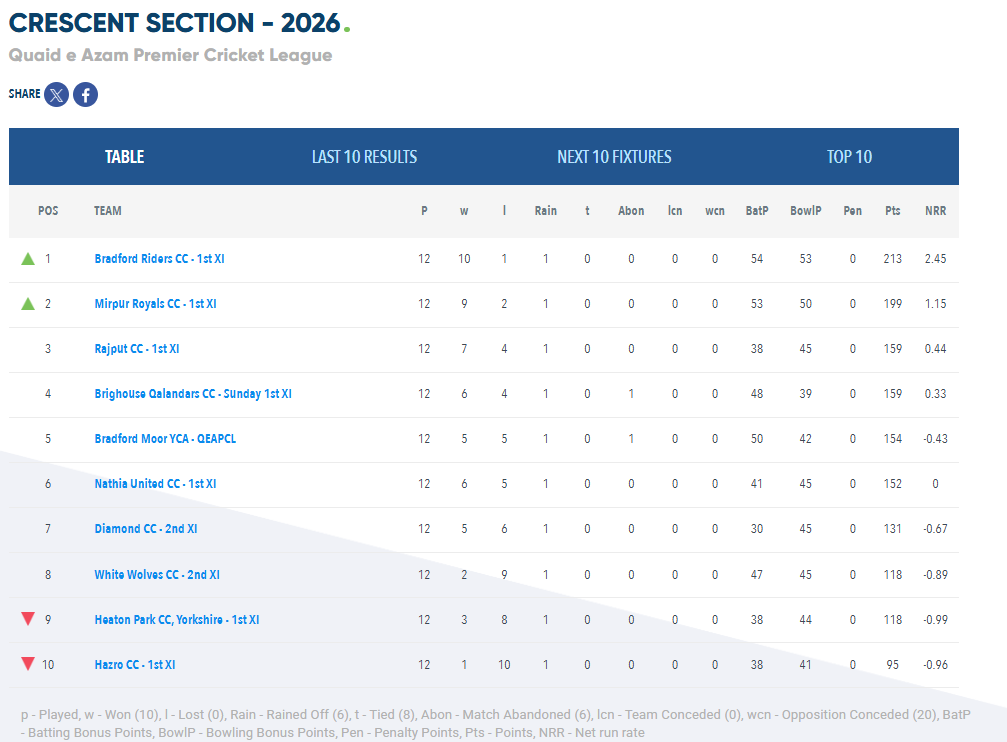Screen dimensions: 1007x742
Task: Click red down arrow beside Hazro CC
Action: coord(28,664)
